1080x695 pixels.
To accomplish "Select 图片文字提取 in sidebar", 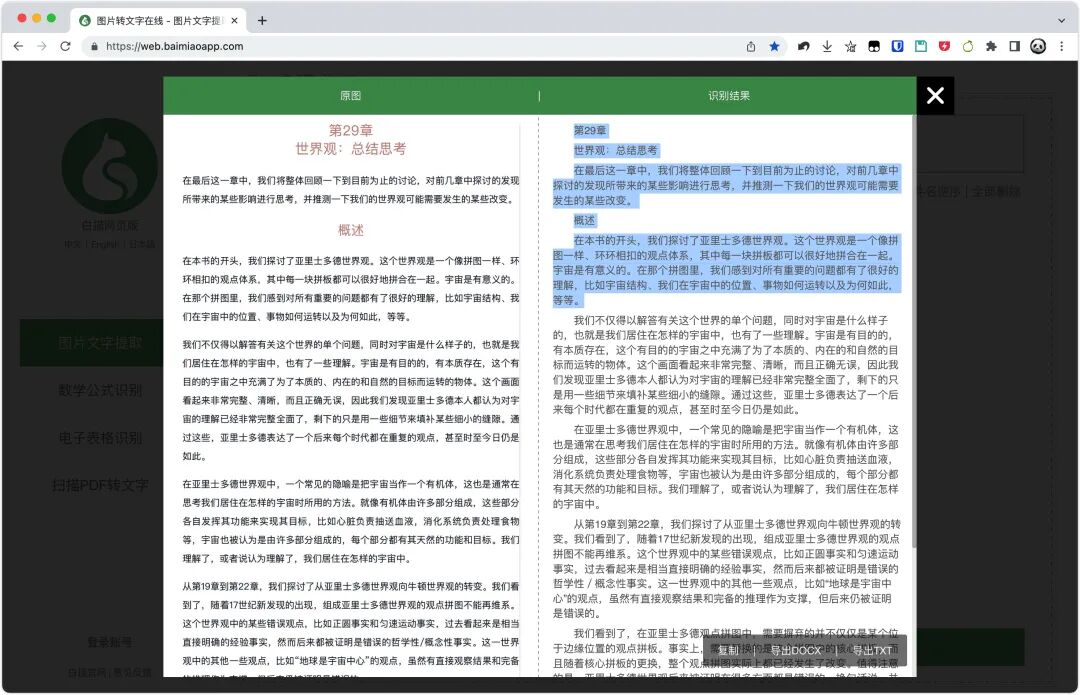I will (x=100, y=342).
